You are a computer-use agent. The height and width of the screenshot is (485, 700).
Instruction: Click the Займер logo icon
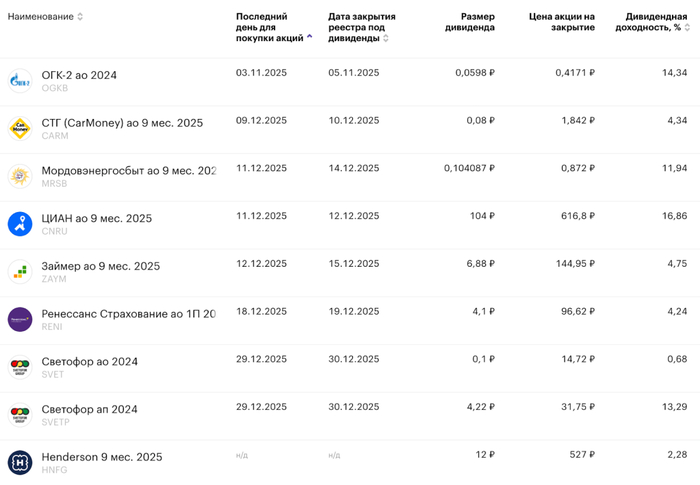pyautogui.click(x=20, y=271)
